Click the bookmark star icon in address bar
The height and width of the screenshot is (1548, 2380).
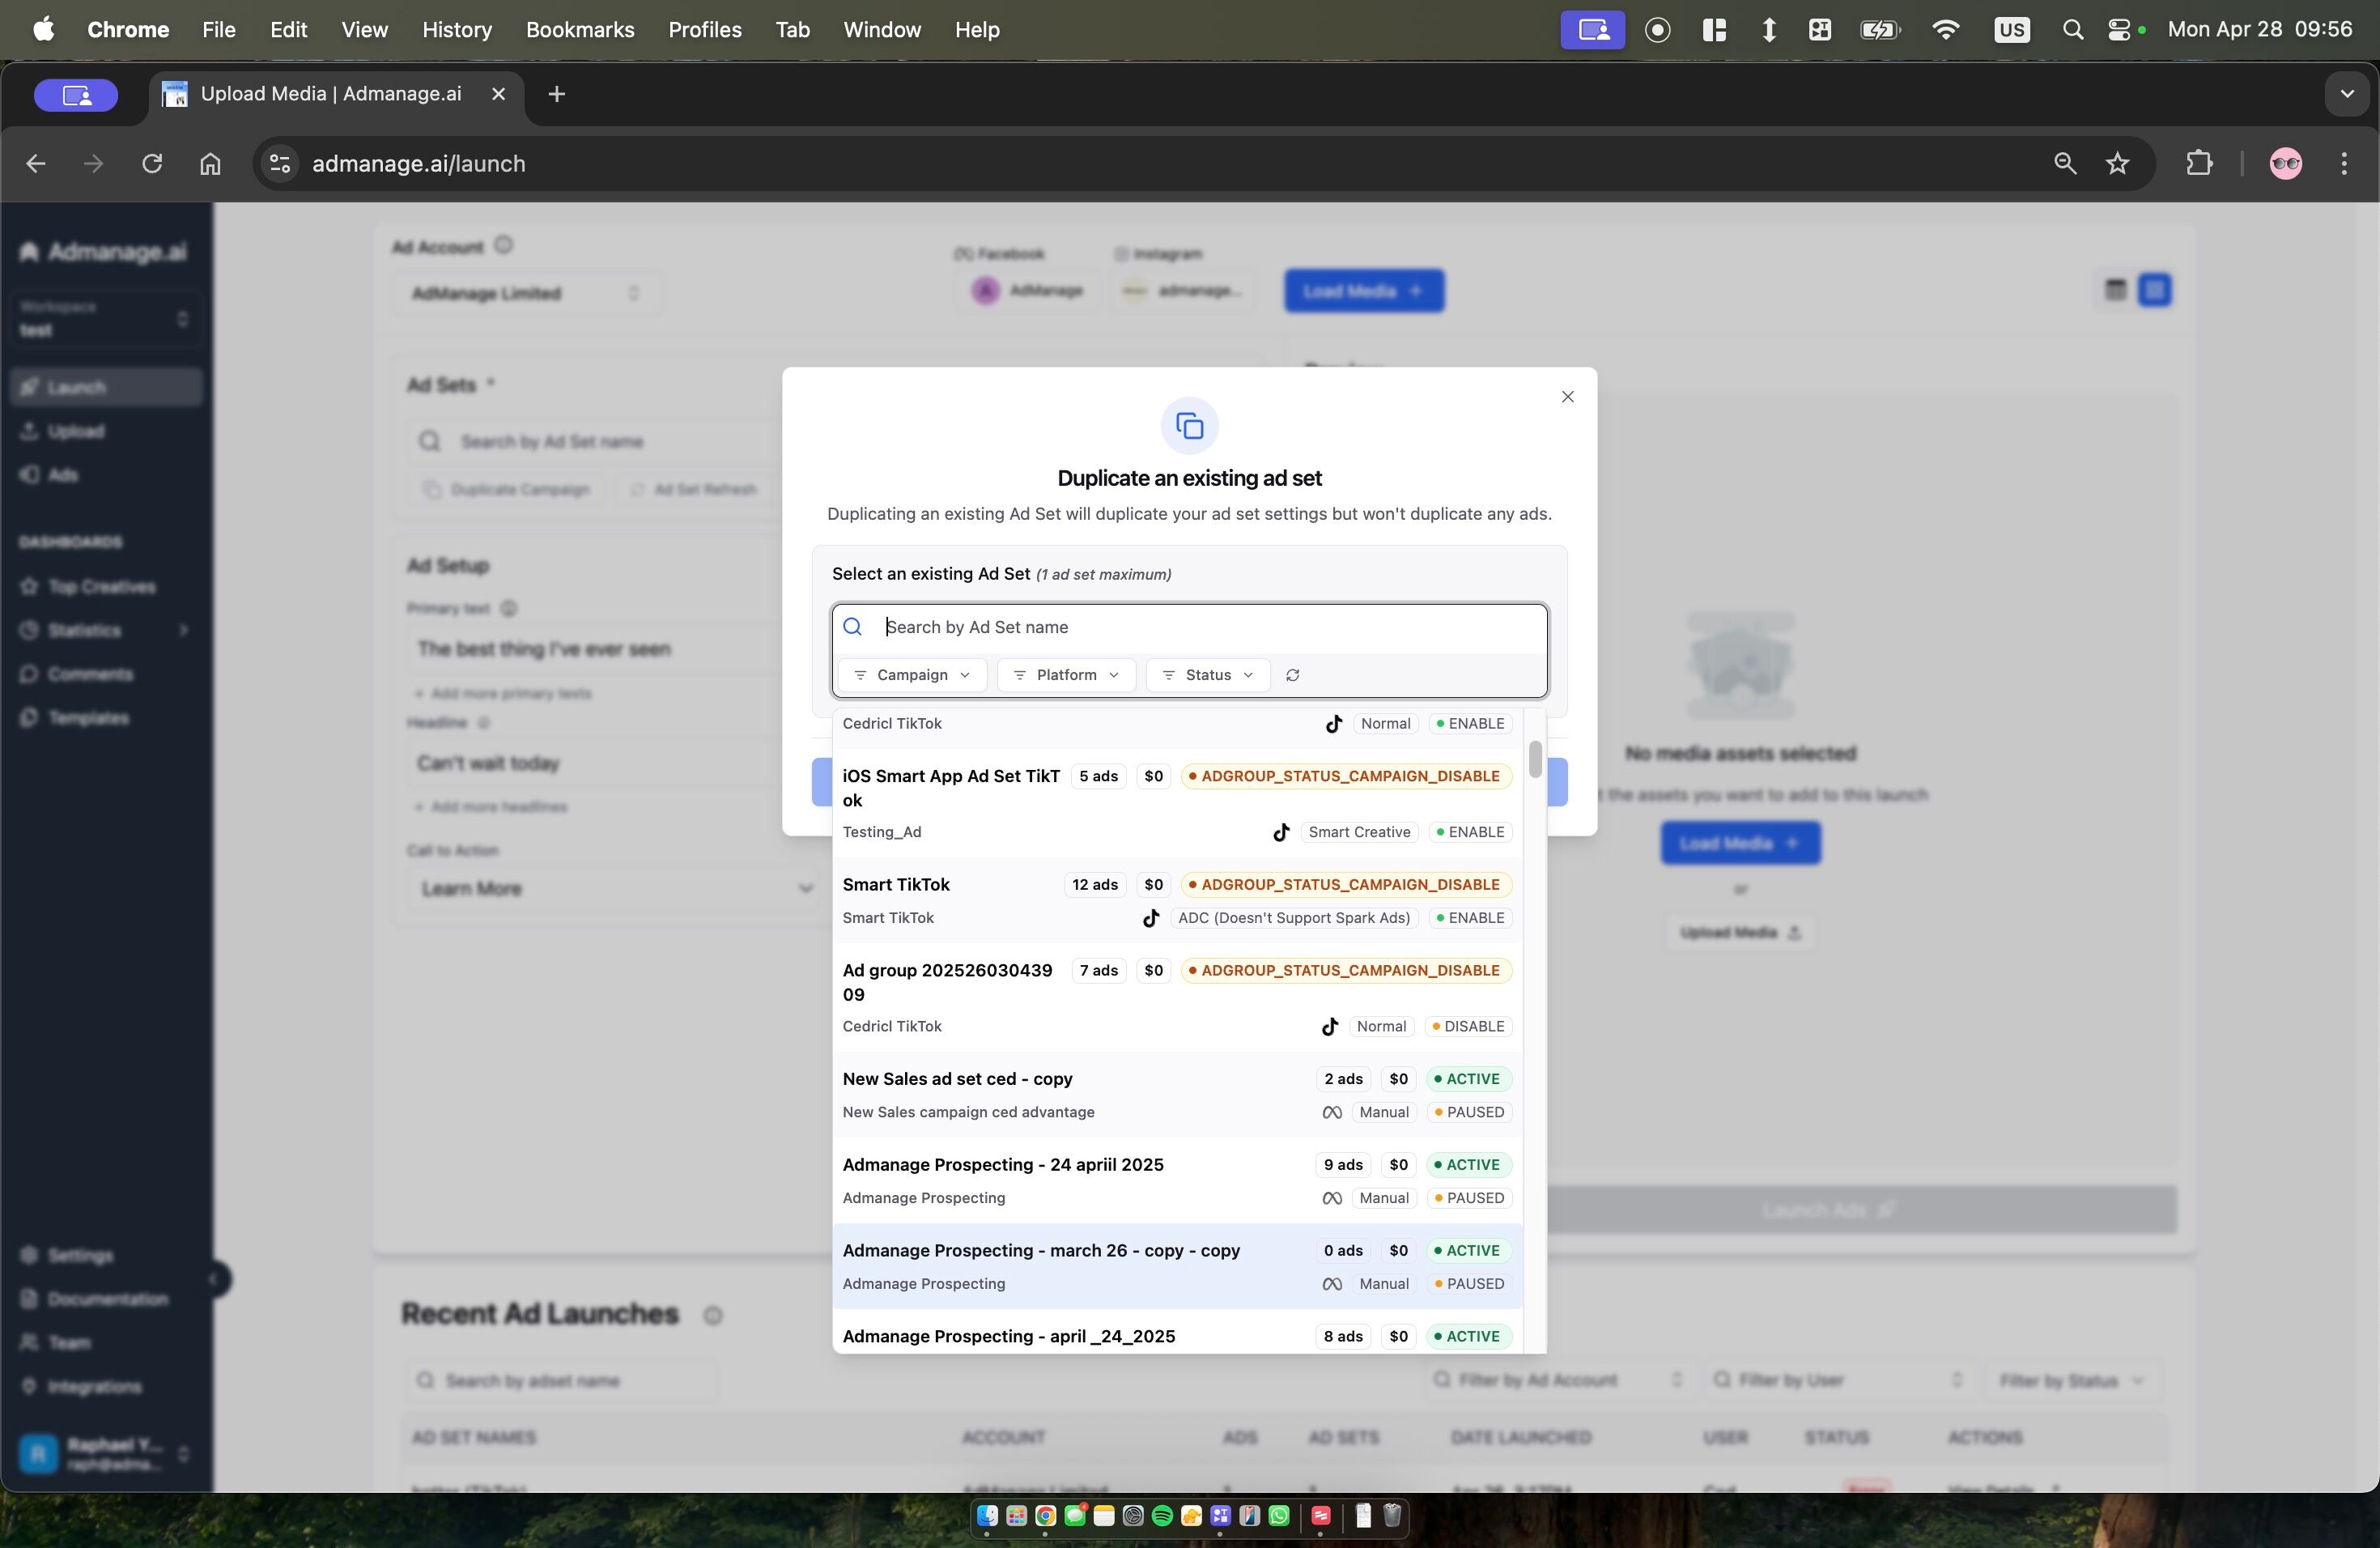tap(2117, 163)
